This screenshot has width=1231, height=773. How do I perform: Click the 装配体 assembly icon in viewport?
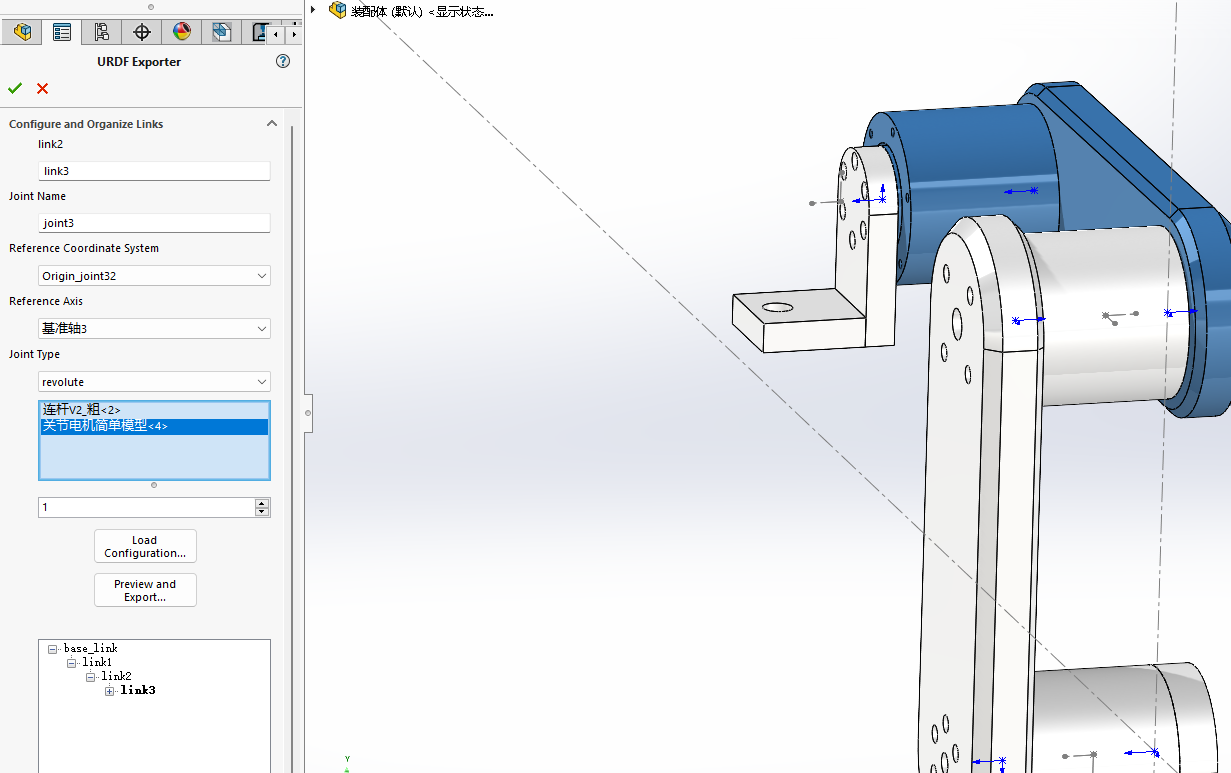(x=337, y=10)
